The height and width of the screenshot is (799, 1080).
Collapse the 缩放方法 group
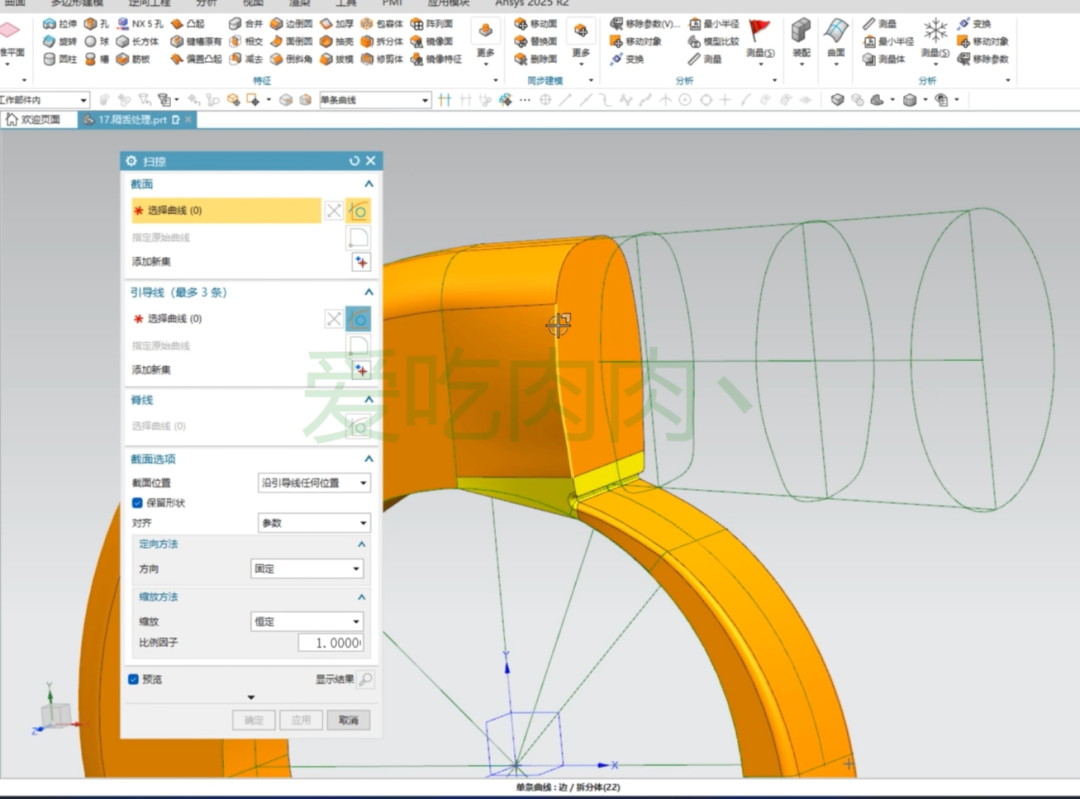tap(362, 597)
